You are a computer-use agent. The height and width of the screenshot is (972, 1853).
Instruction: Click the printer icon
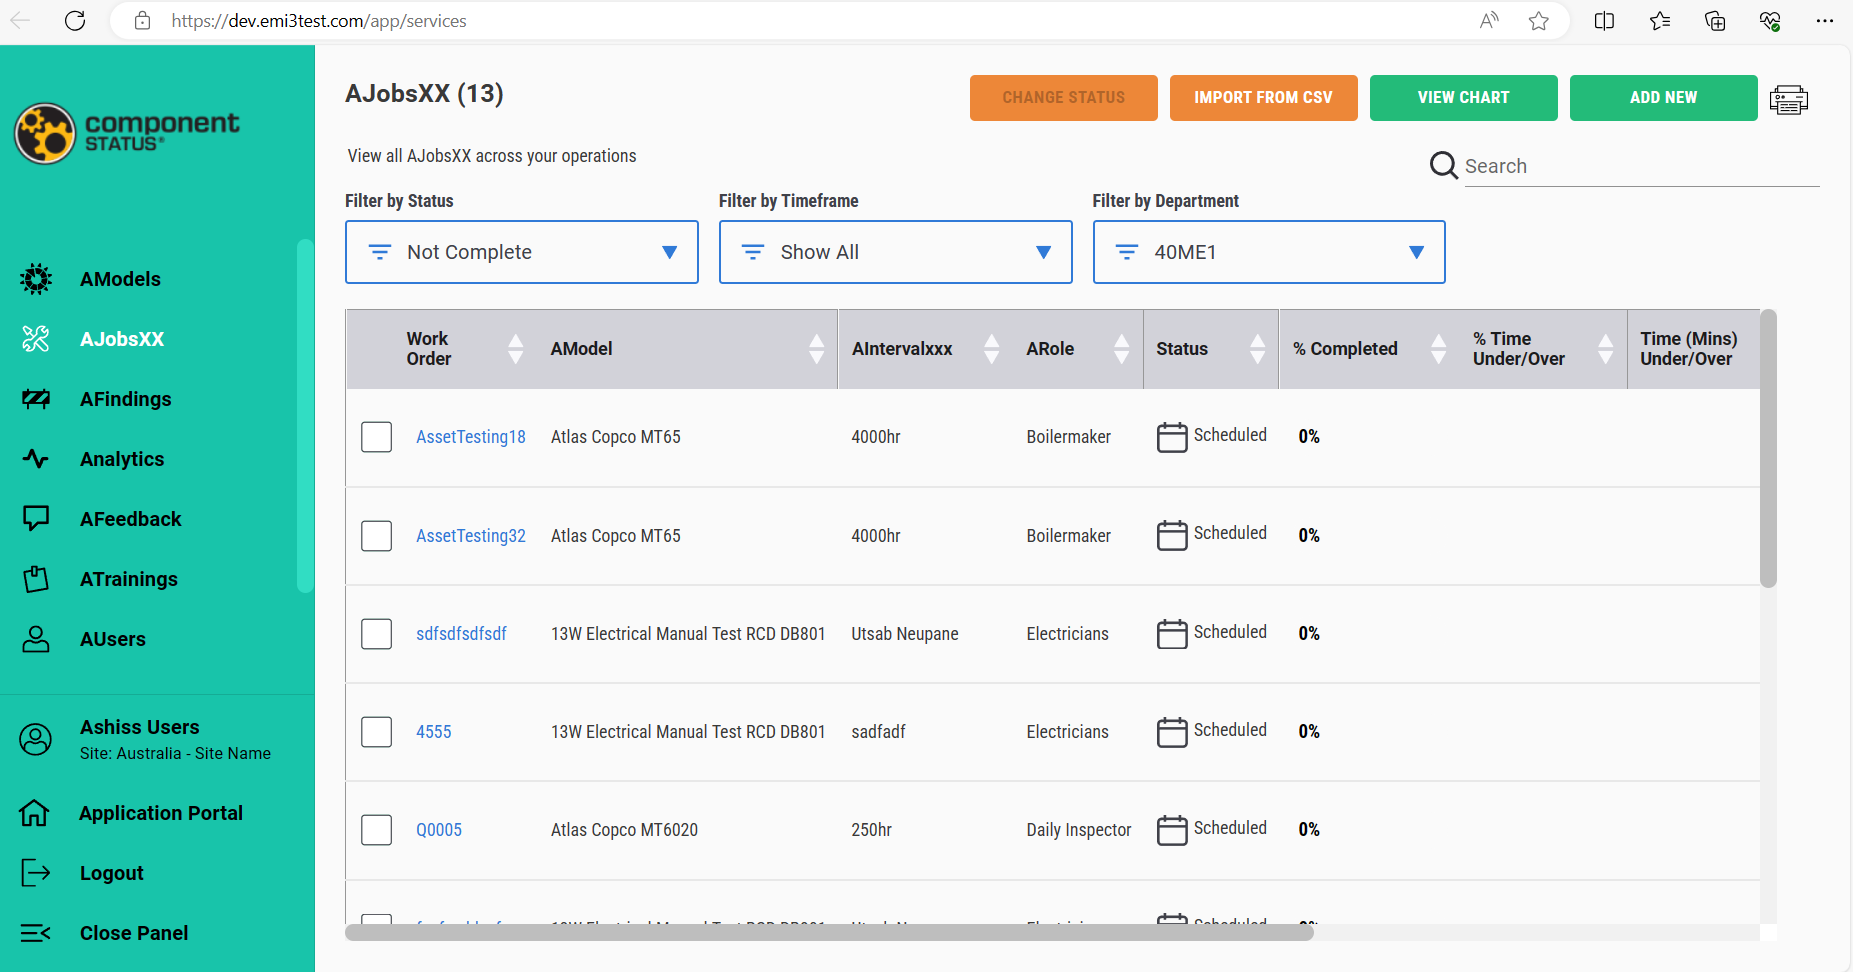(1788, 99)
